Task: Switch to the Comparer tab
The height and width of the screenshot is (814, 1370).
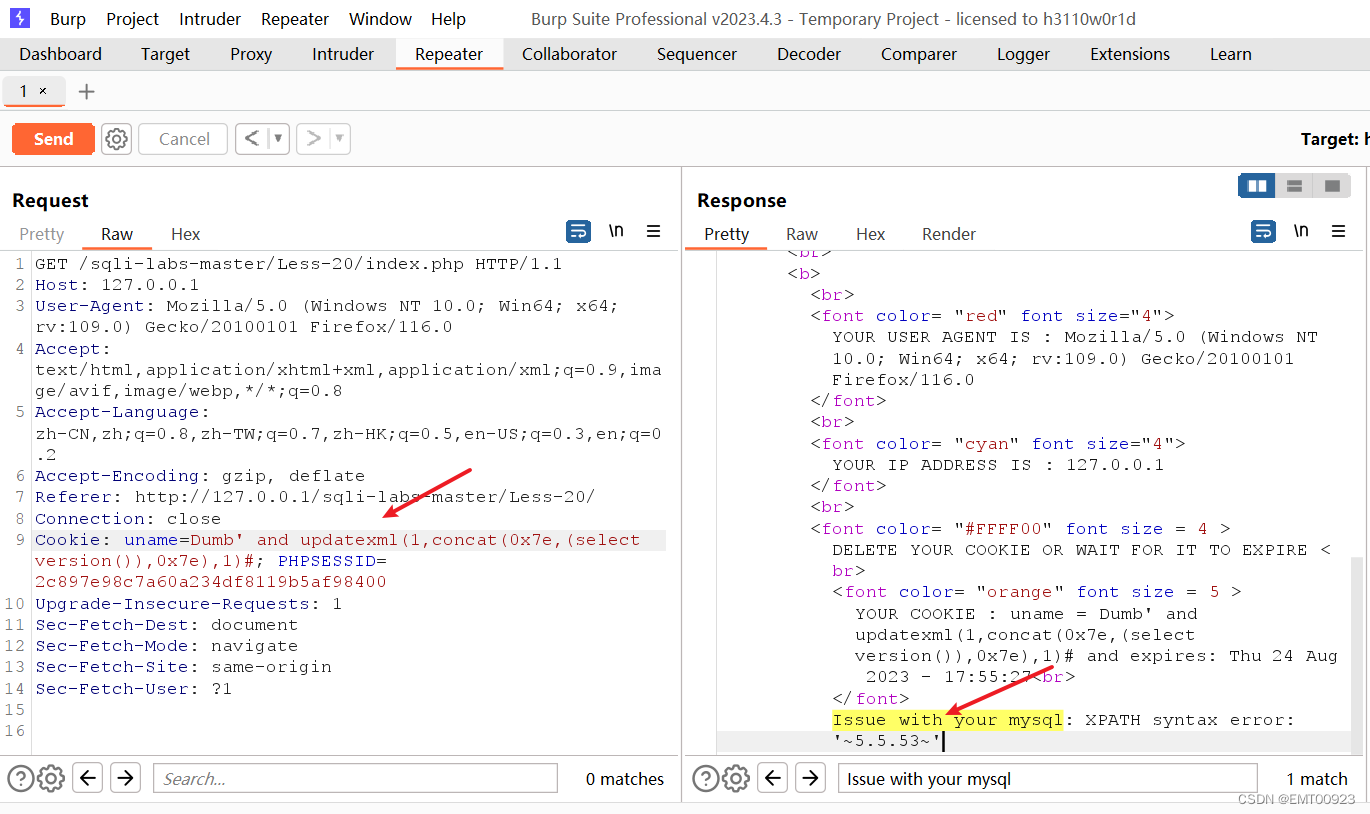Action: click(x=919, y=54)
